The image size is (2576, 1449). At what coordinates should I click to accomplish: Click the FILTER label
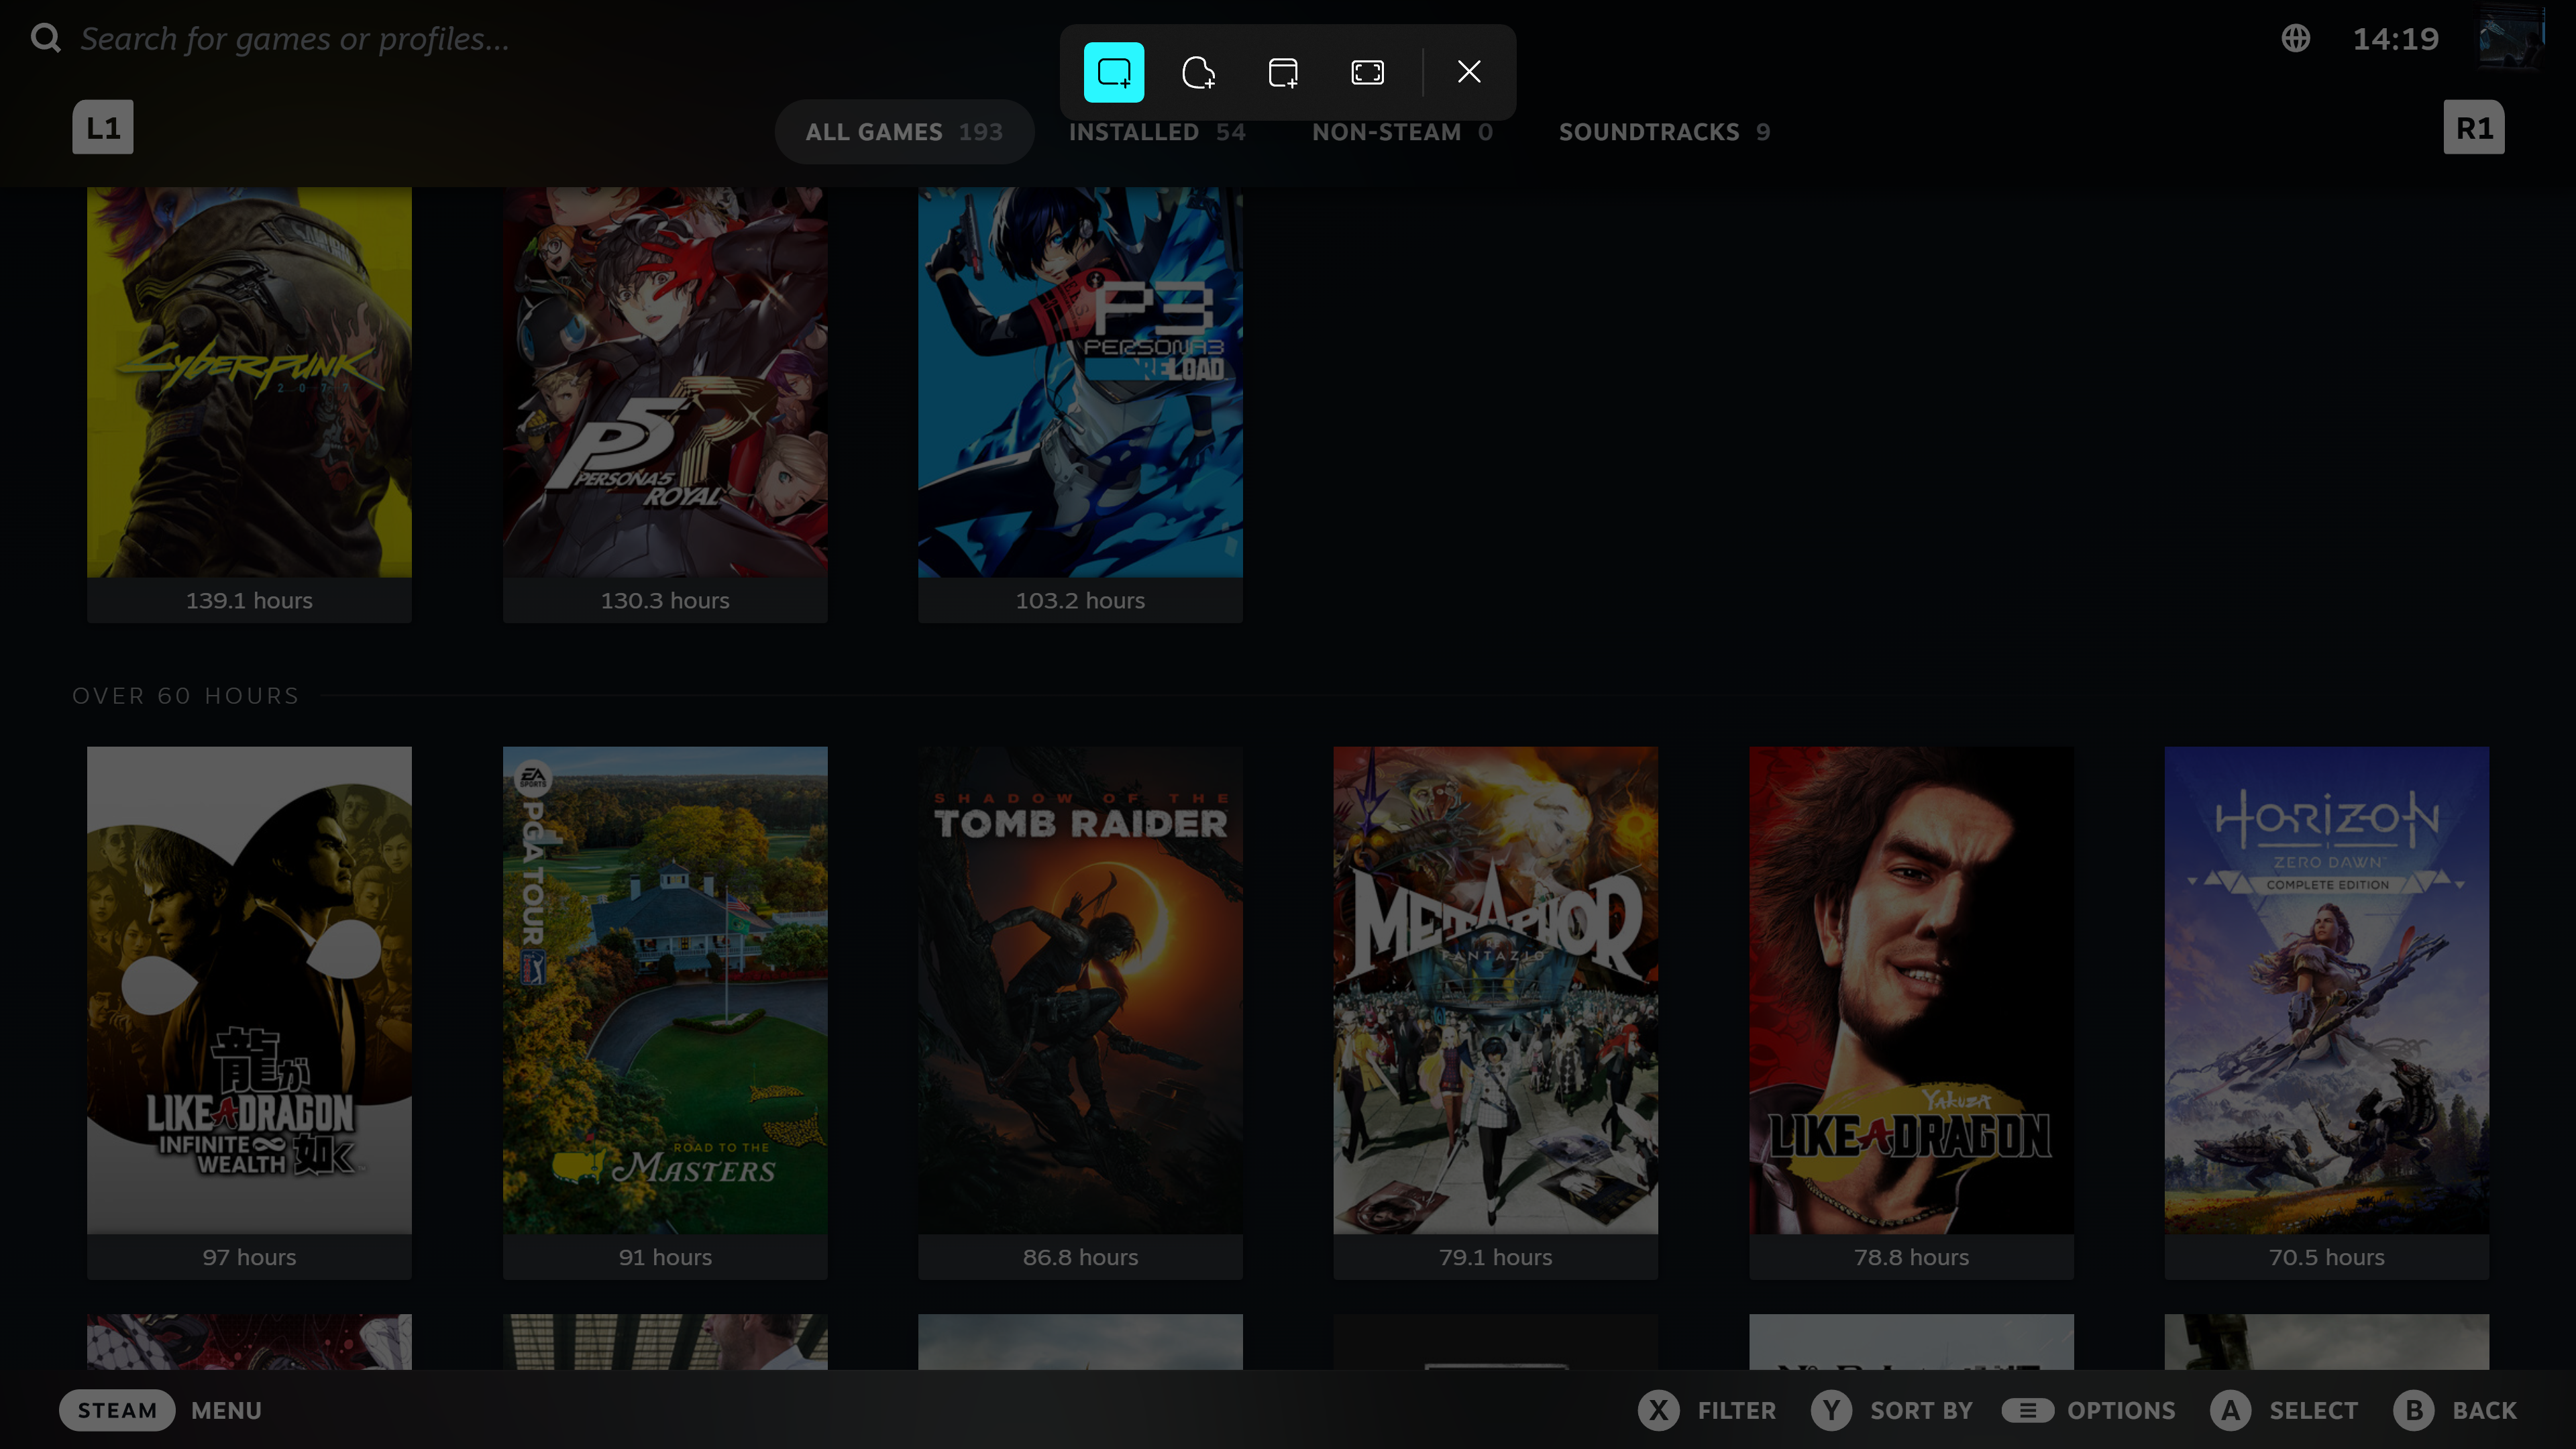pos(1737,1411)
